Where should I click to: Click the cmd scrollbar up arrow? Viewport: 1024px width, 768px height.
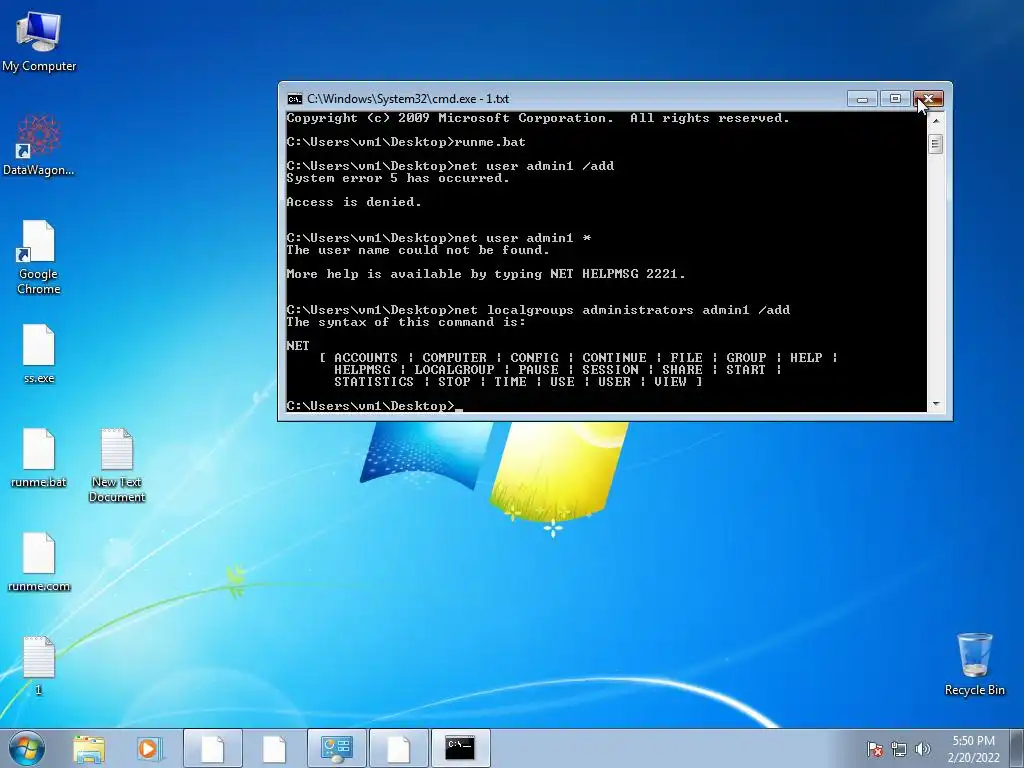[935, 121]
